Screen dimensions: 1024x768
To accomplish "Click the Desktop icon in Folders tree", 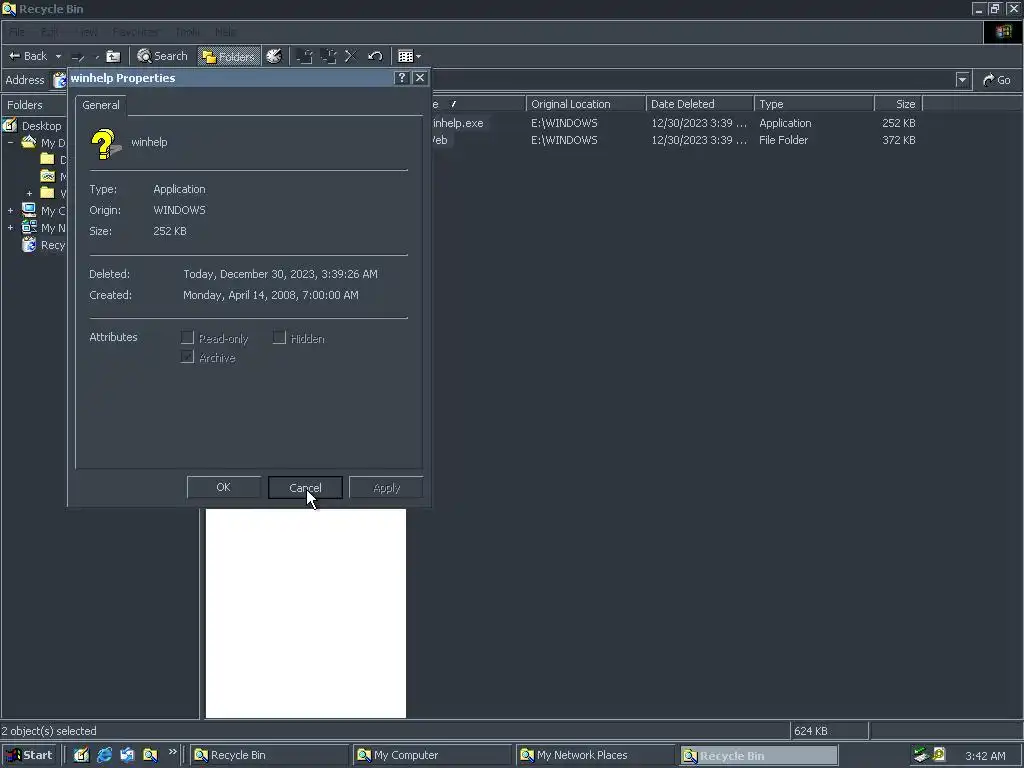I will pos(10,125).
